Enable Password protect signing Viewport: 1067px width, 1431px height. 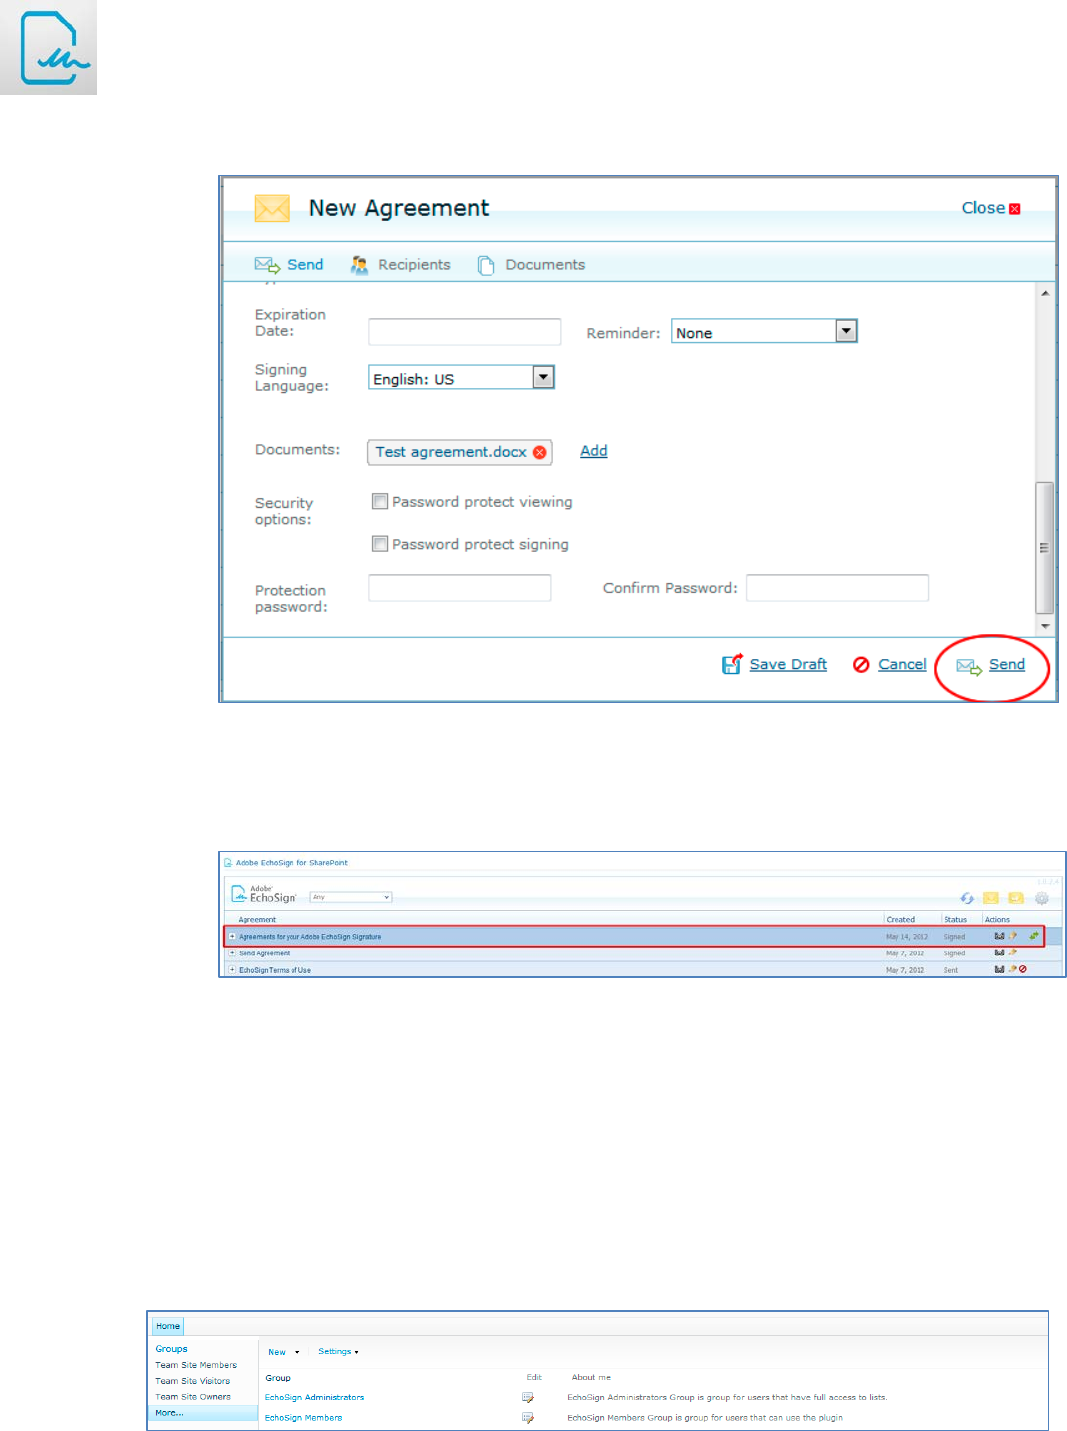(380, 543)
